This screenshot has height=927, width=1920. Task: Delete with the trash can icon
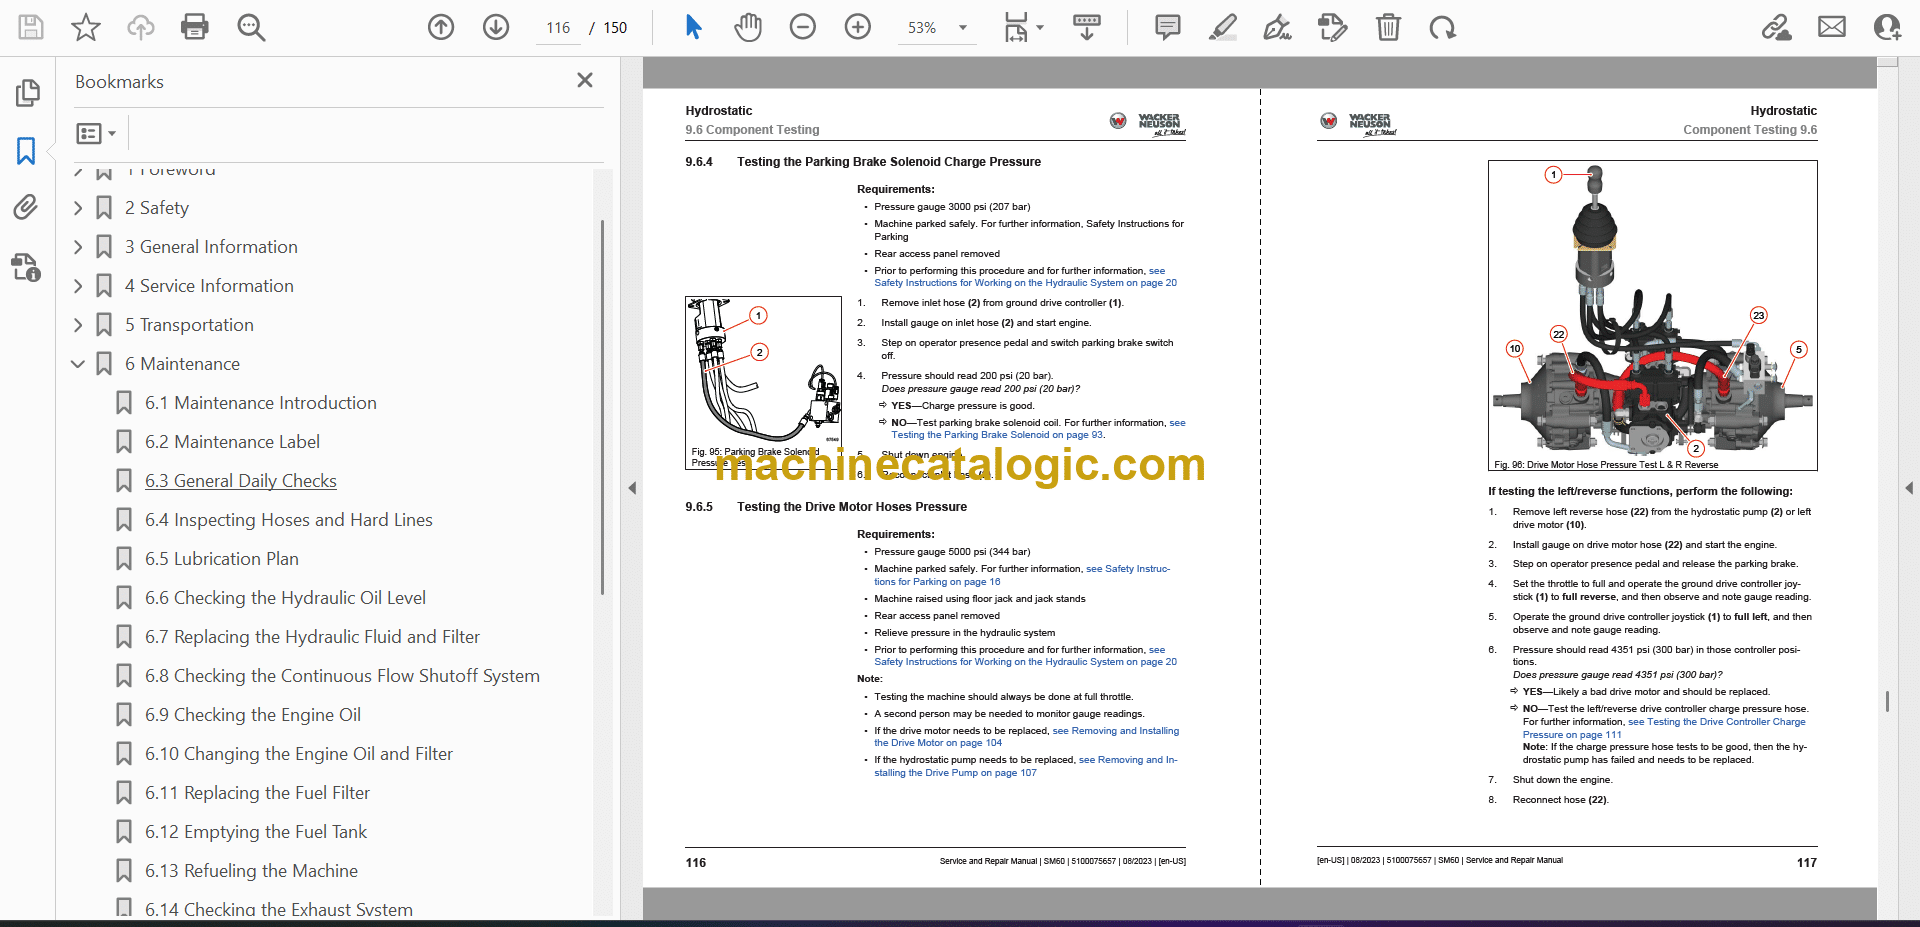[x=1388, y=27]
